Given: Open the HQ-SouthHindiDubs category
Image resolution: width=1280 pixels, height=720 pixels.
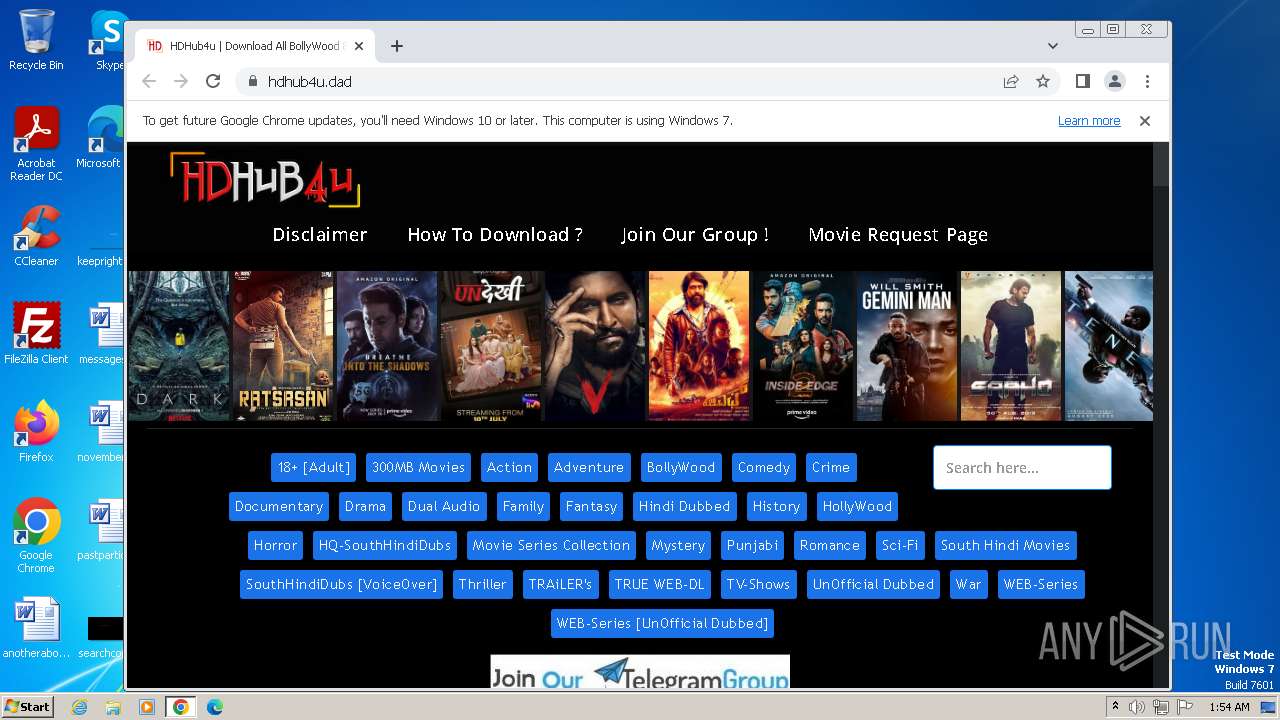Looking at the screenshot, I should tap(385, 545).
